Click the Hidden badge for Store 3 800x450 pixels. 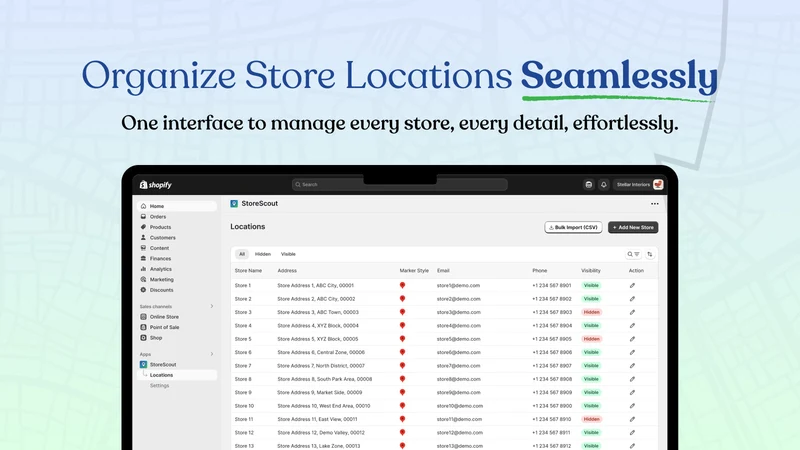(592, 312)
